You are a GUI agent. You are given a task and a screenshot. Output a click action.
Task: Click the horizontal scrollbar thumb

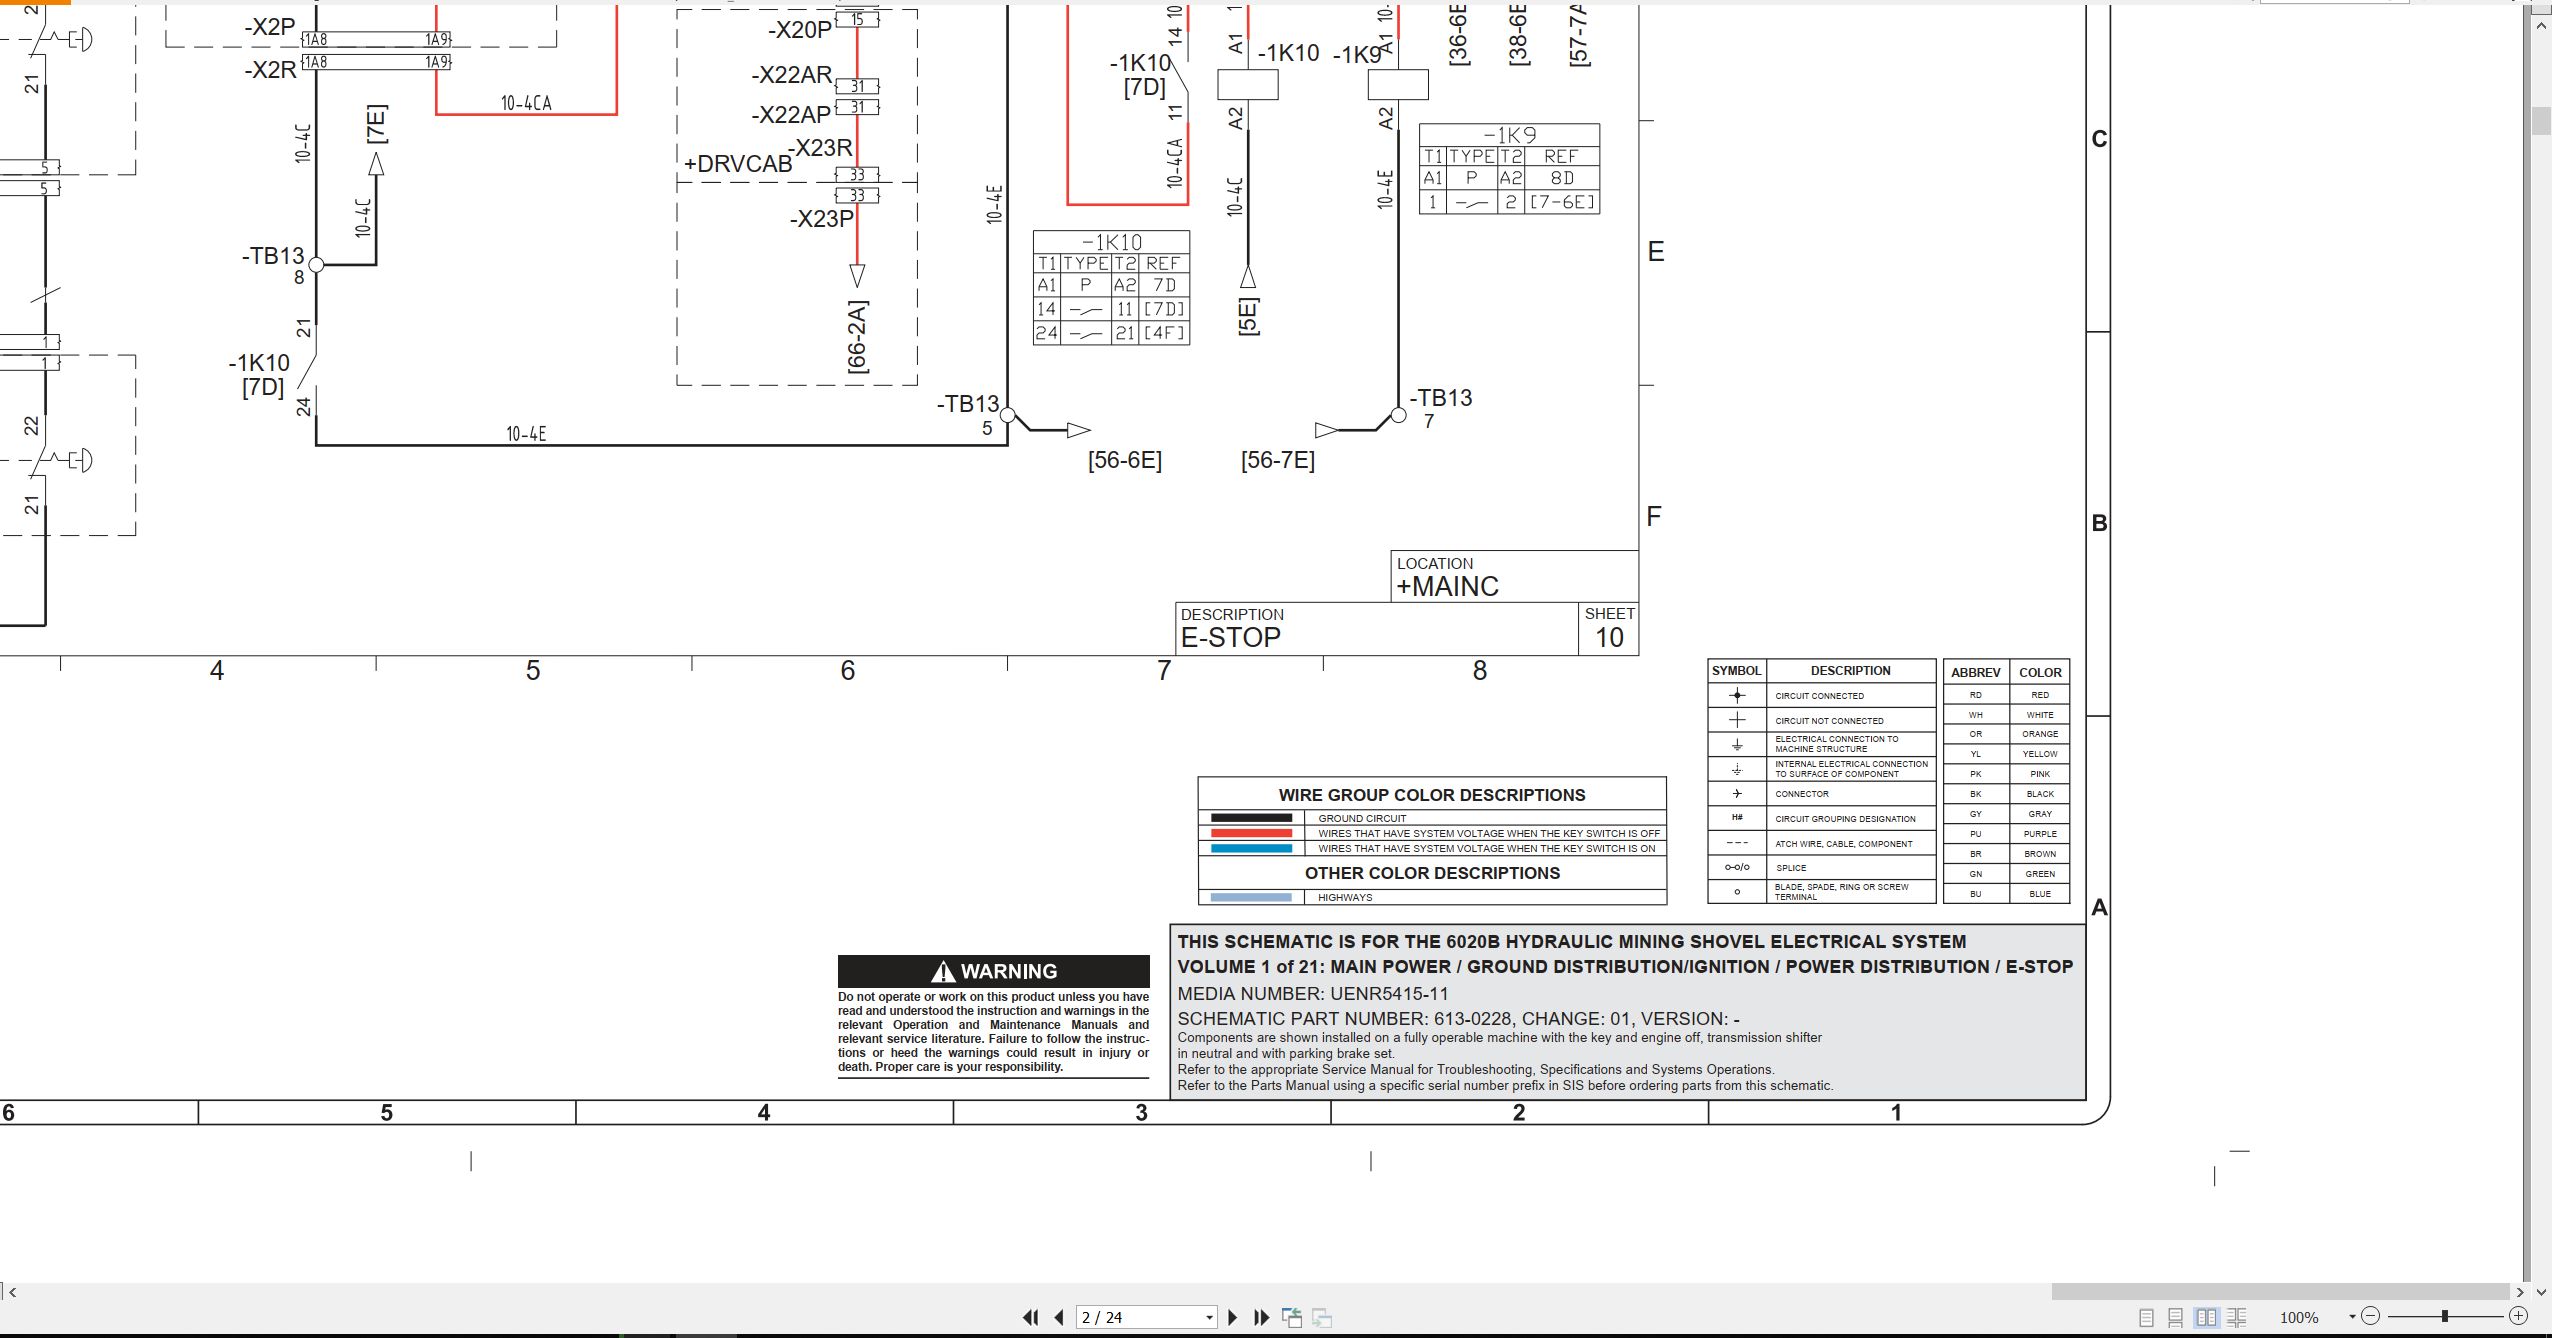click(x=2281, y=1291)
